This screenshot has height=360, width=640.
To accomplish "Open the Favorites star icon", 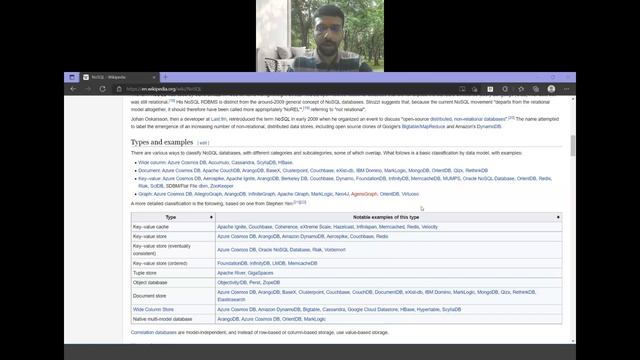I will (521, 89).
